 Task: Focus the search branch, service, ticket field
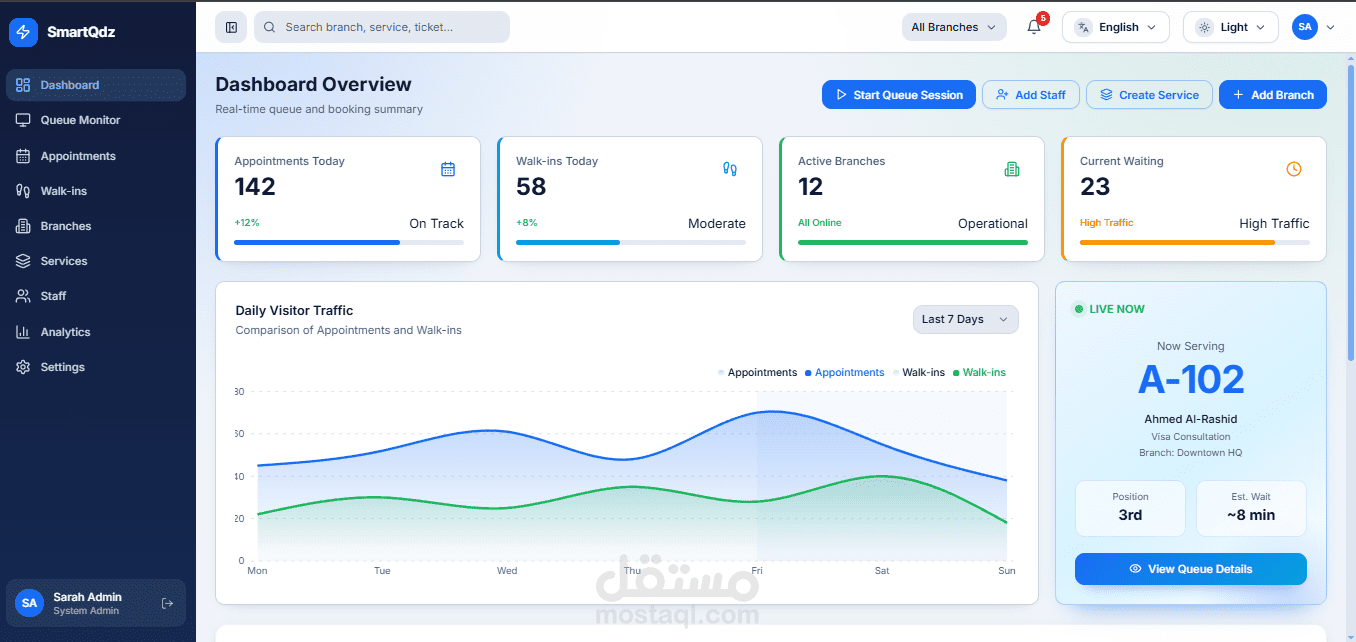(x=382, y=27)
